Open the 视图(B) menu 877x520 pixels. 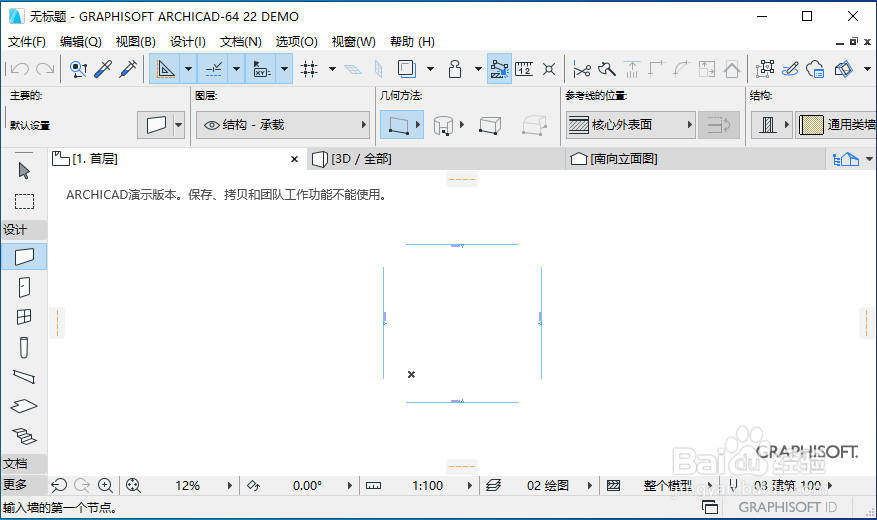coord(135,42)
